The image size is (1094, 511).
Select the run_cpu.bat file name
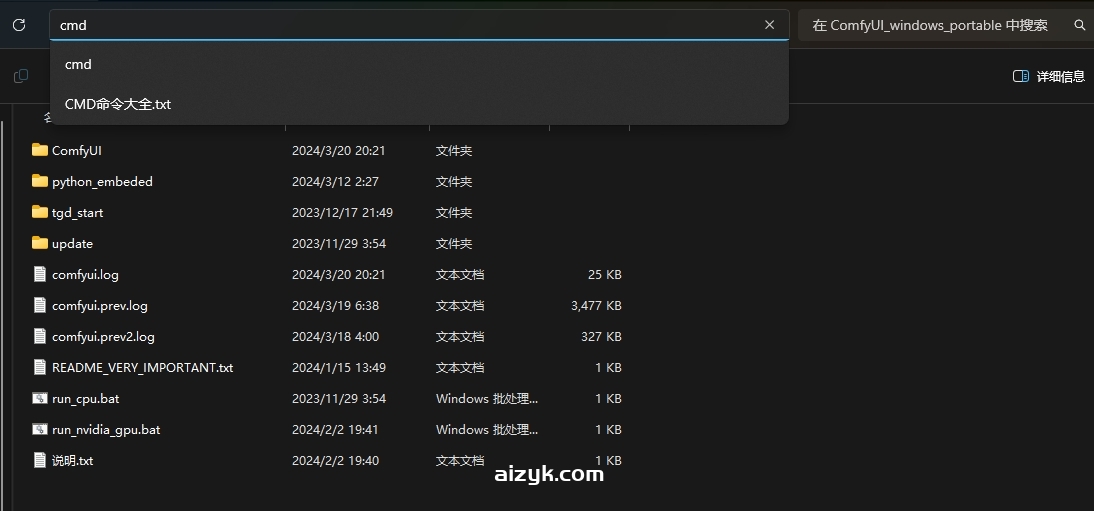tap(85, 399)
